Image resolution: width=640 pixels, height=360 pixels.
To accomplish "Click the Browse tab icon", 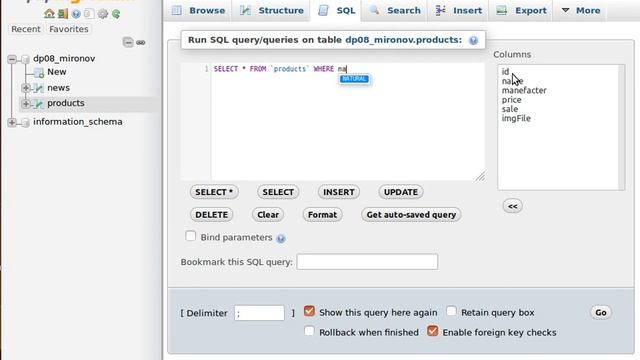I will [x=177, y=10].
